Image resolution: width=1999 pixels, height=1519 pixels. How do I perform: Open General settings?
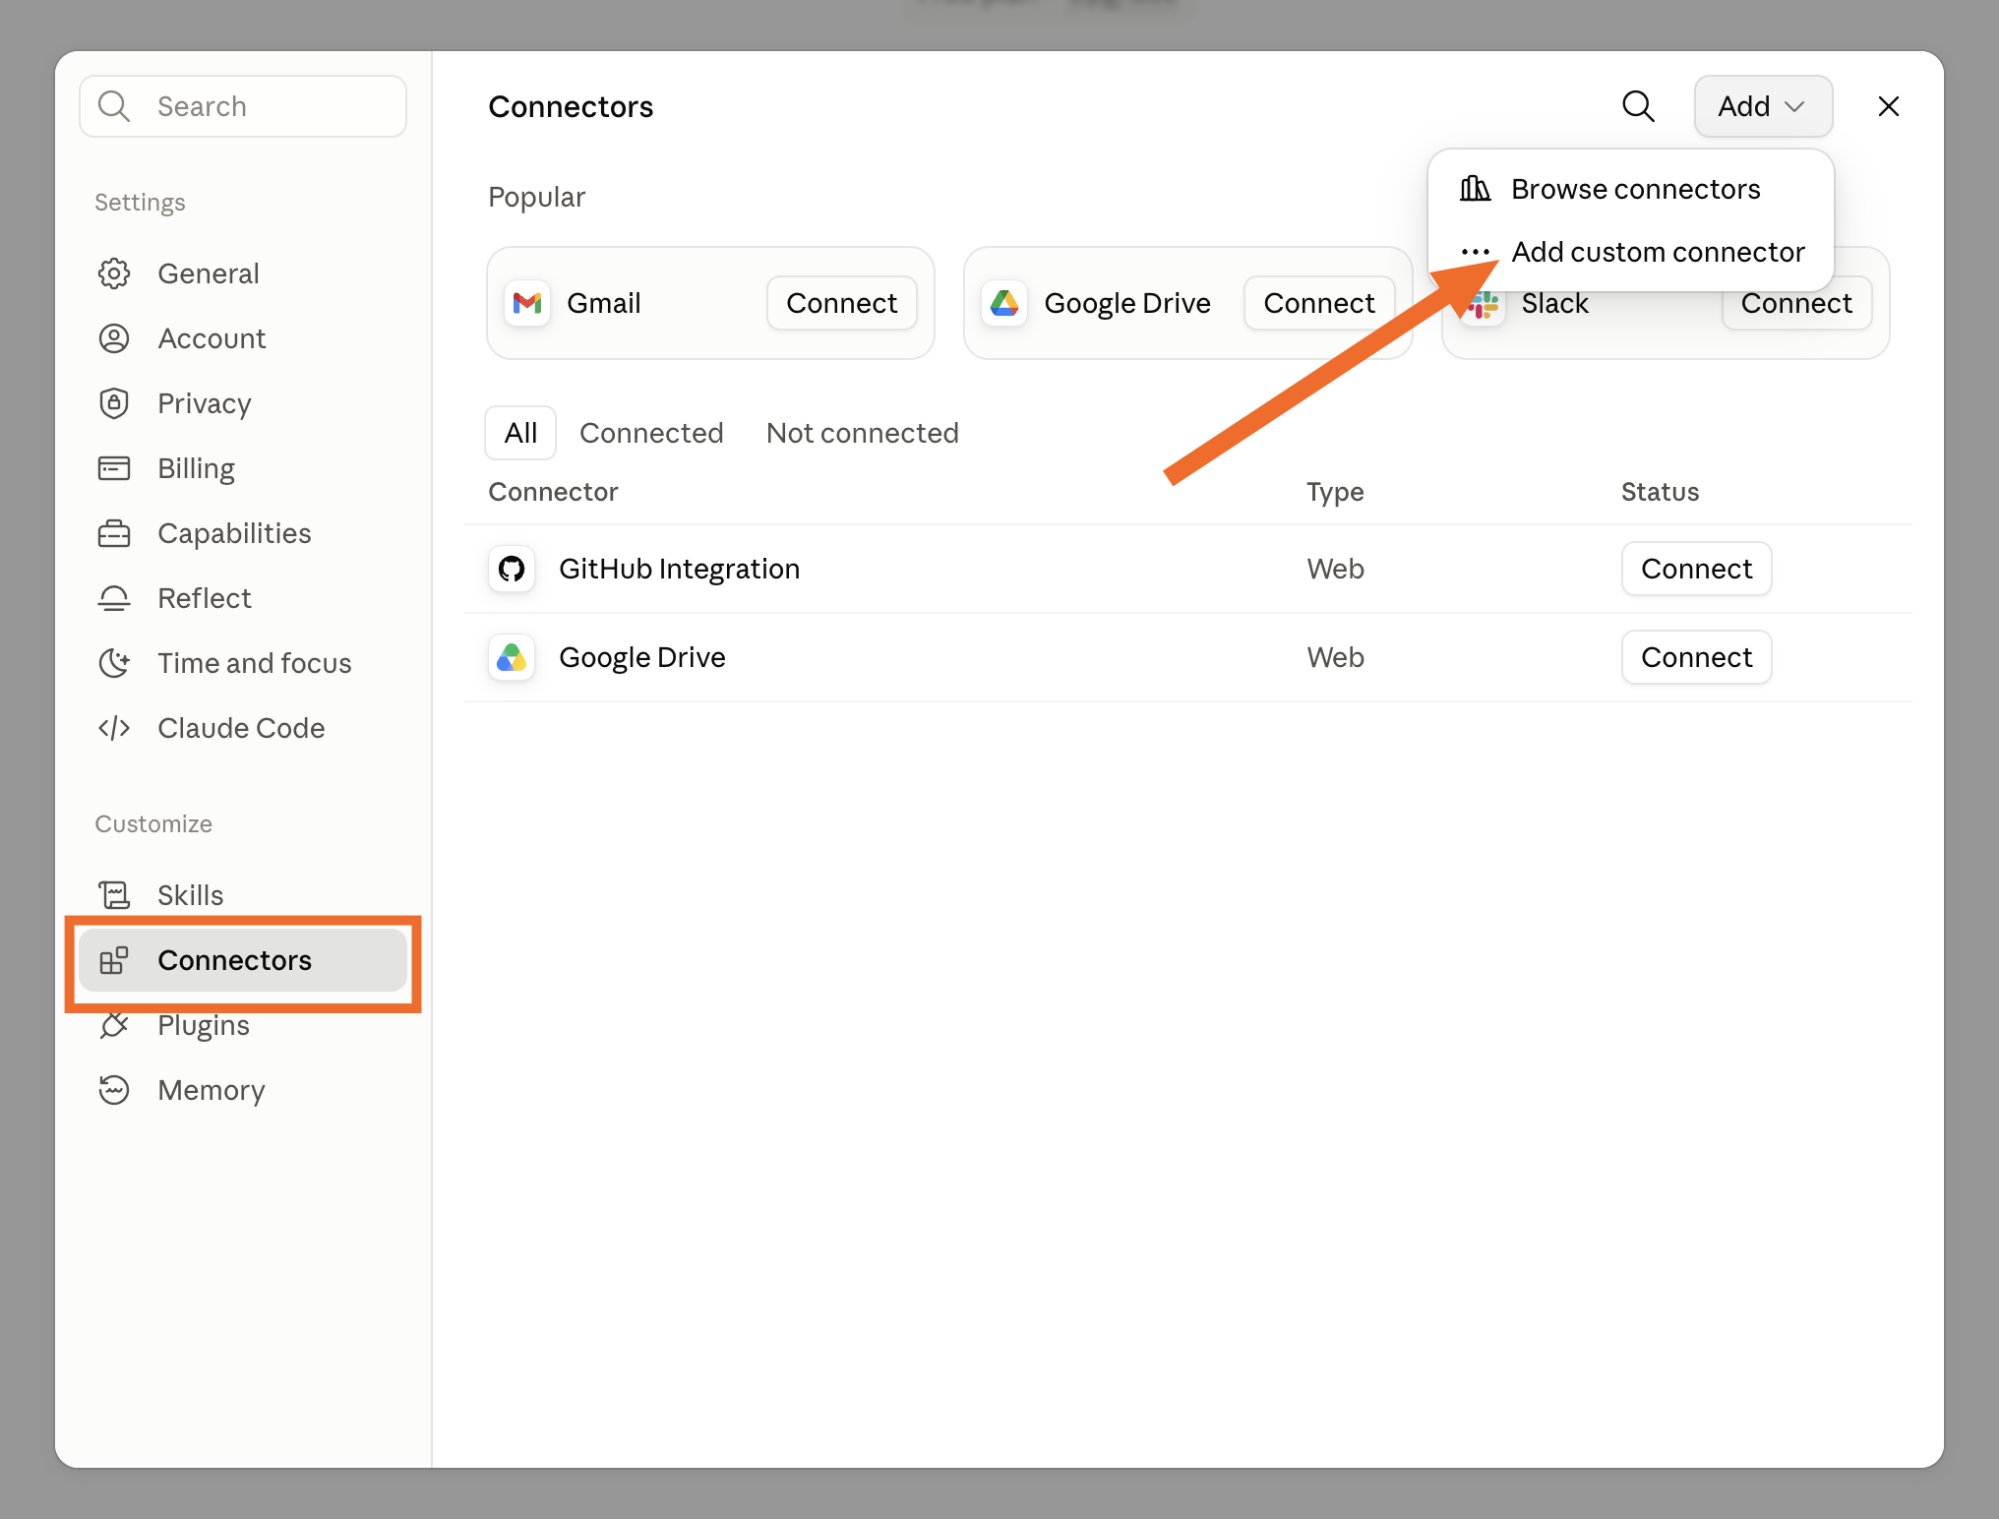(x=243, y=273)
